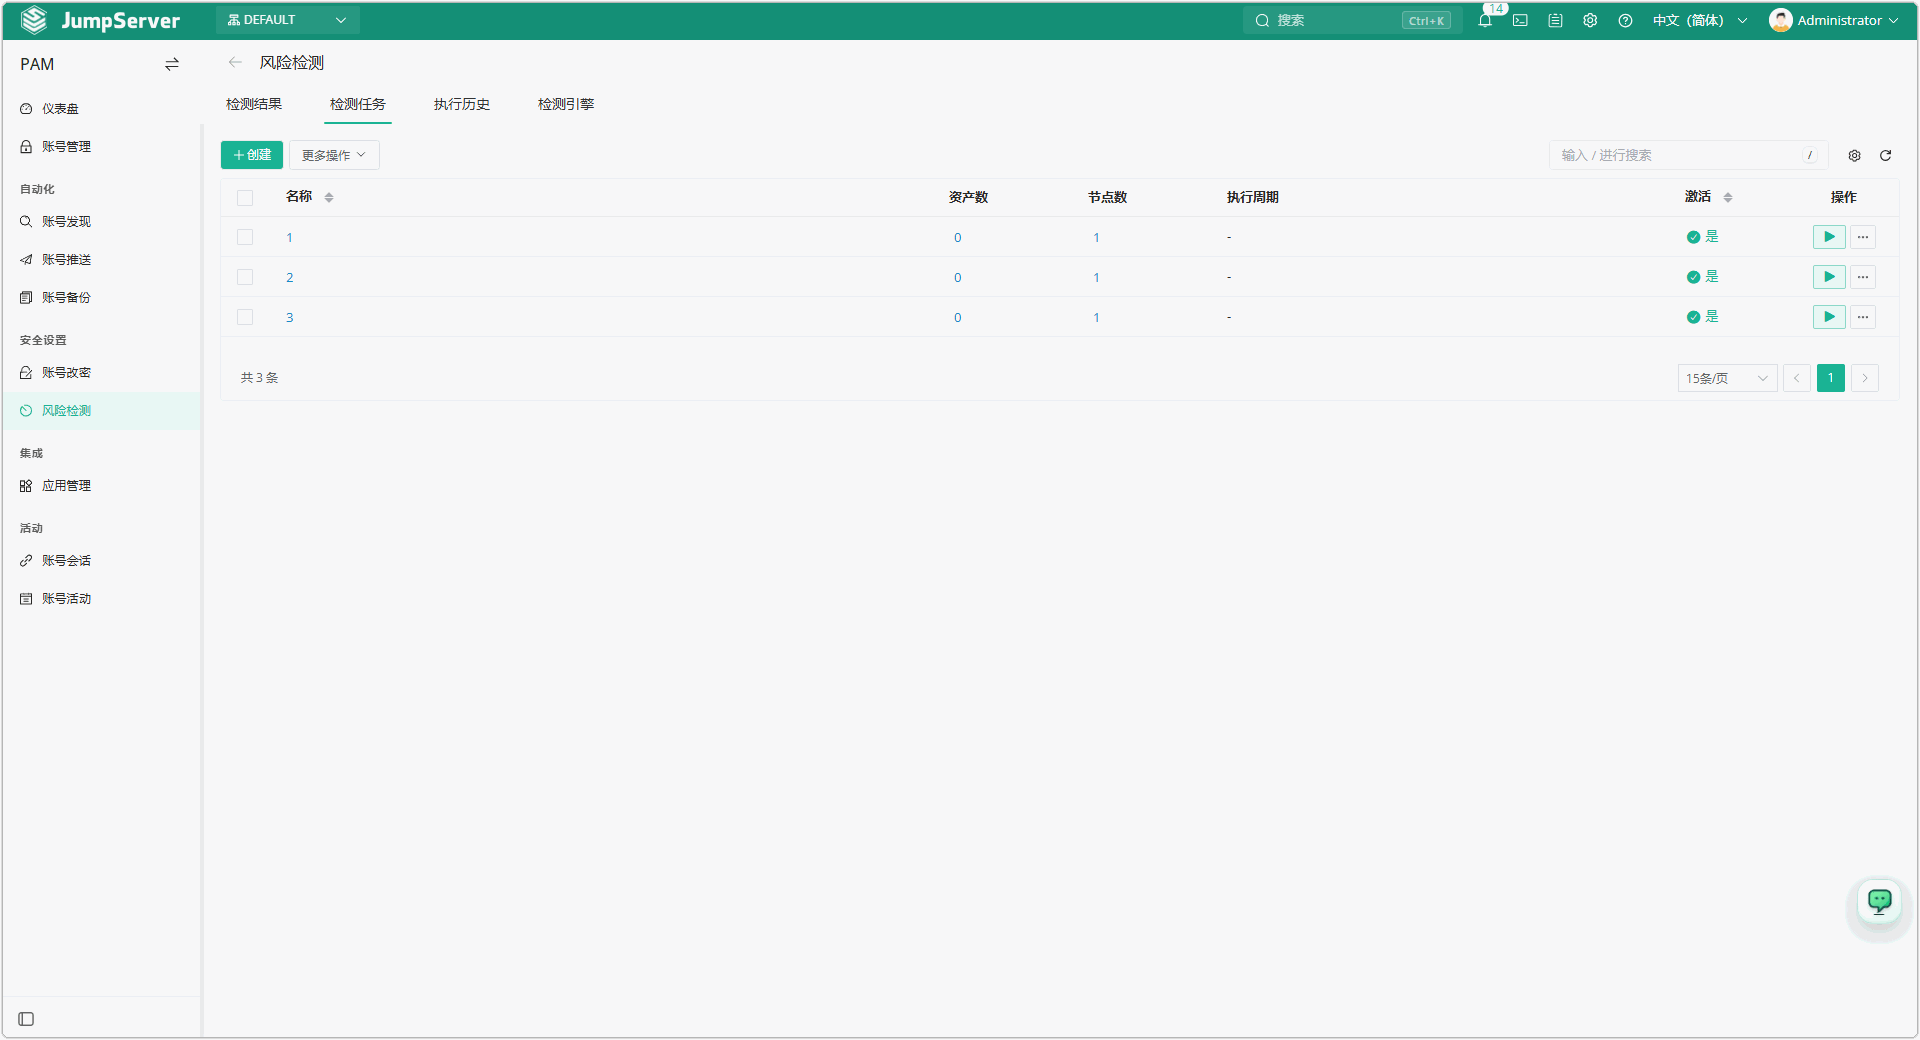Open the chat assistant floating icon

[1880, 902]
